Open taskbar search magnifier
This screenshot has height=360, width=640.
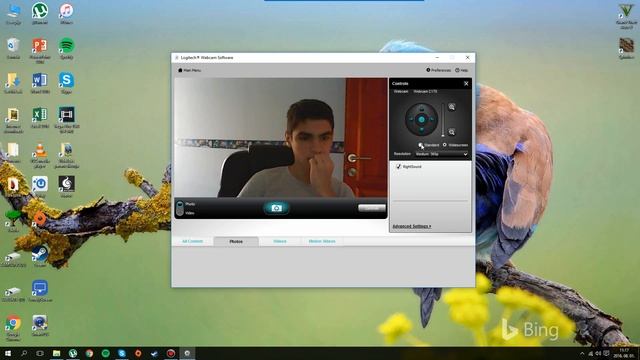(x=24, y=353)
